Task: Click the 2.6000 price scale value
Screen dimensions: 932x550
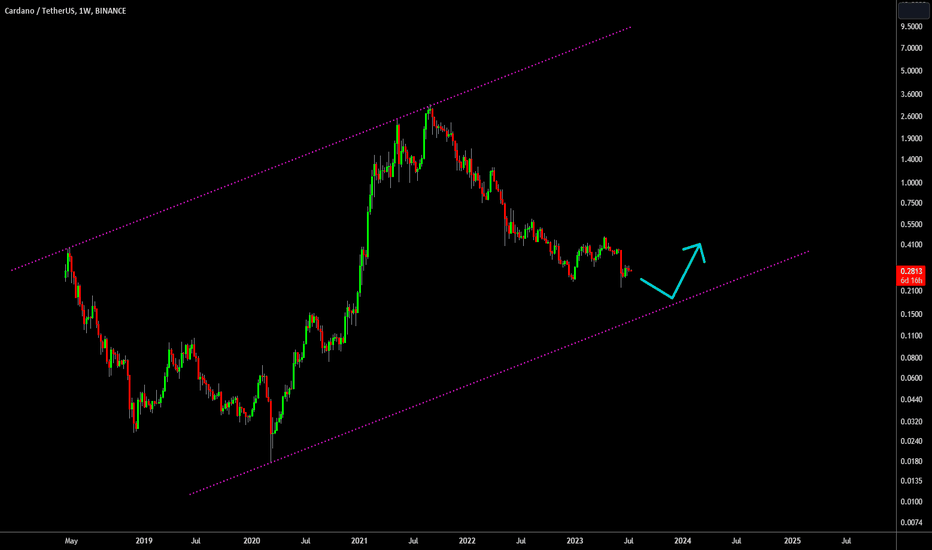Action: click(x=911, y=117)
